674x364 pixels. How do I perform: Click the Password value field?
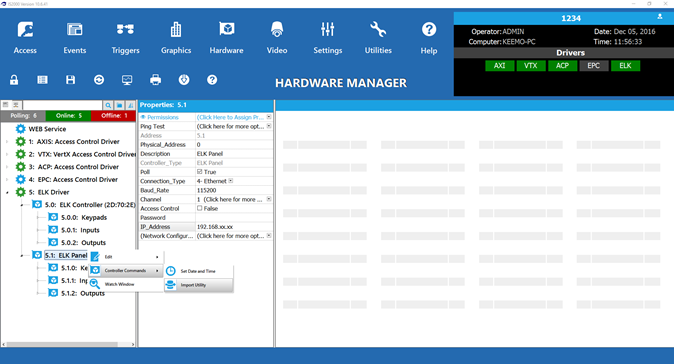234,217
